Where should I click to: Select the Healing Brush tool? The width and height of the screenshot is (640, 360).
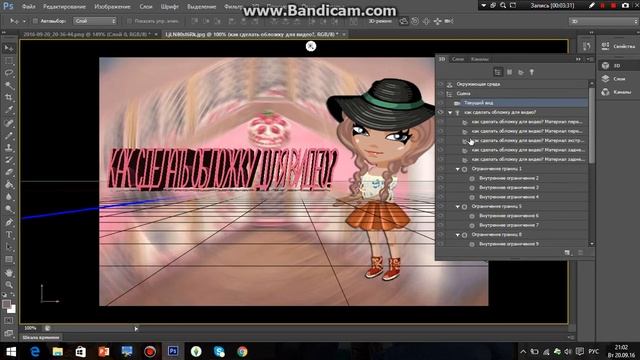(9, 122)
